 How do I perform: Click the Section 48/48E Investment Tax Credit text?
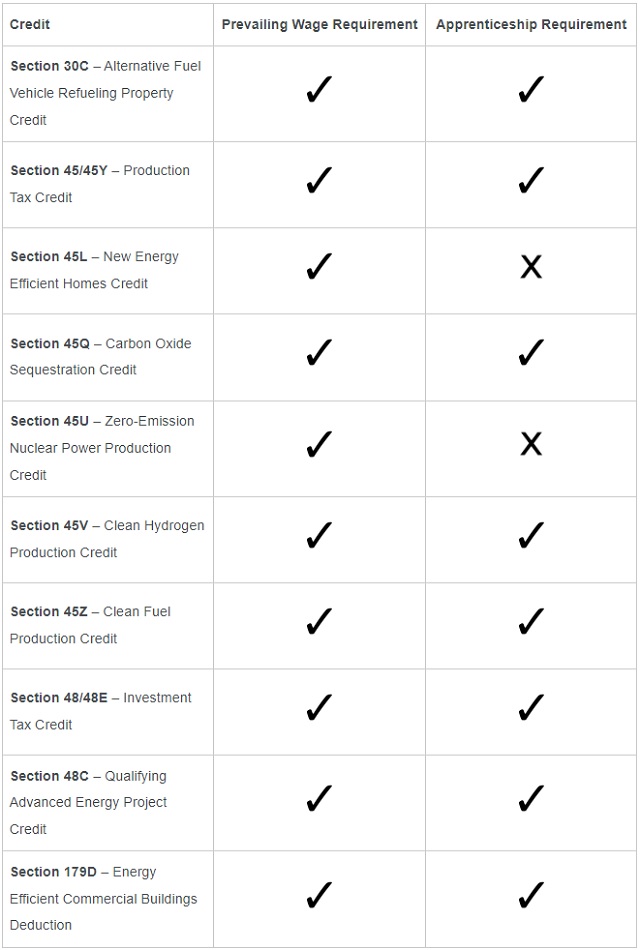point(100,710)
